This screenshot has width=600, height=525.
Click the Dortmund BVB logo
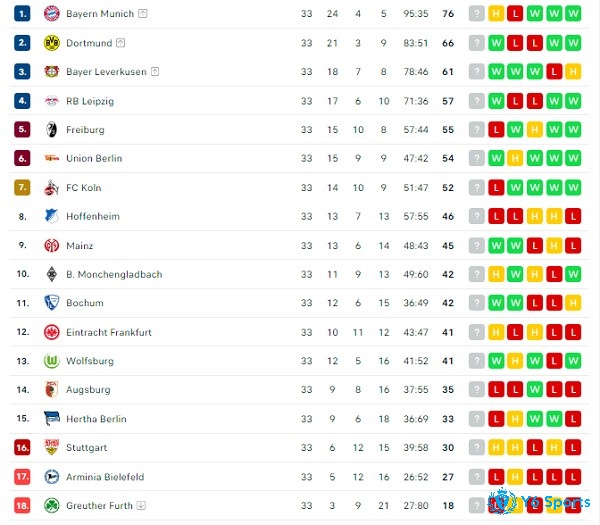[x=51, y=43]
